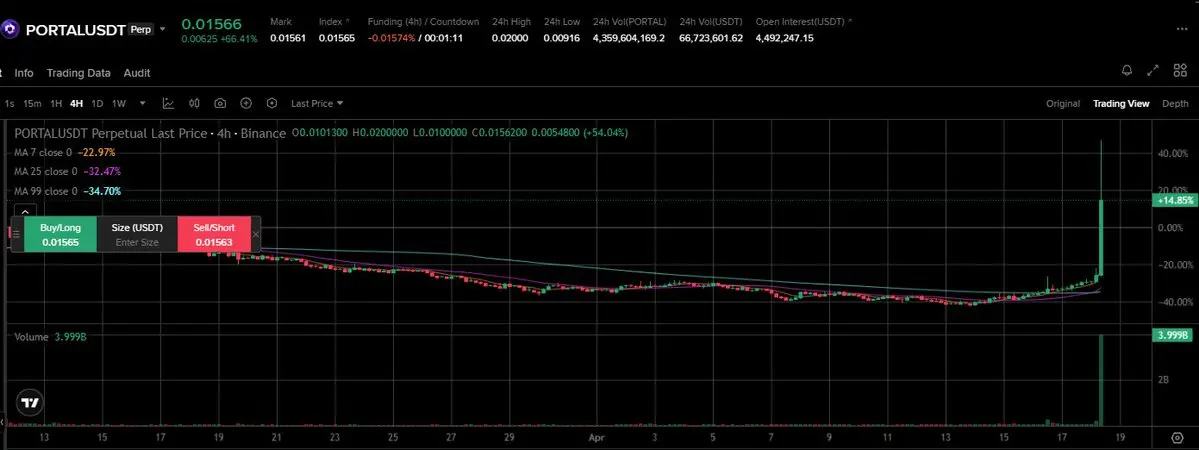This screenshot has width=1199, height=450.
Task: Click the Volume 3.999B indicator label
Action: coord(50,337)
